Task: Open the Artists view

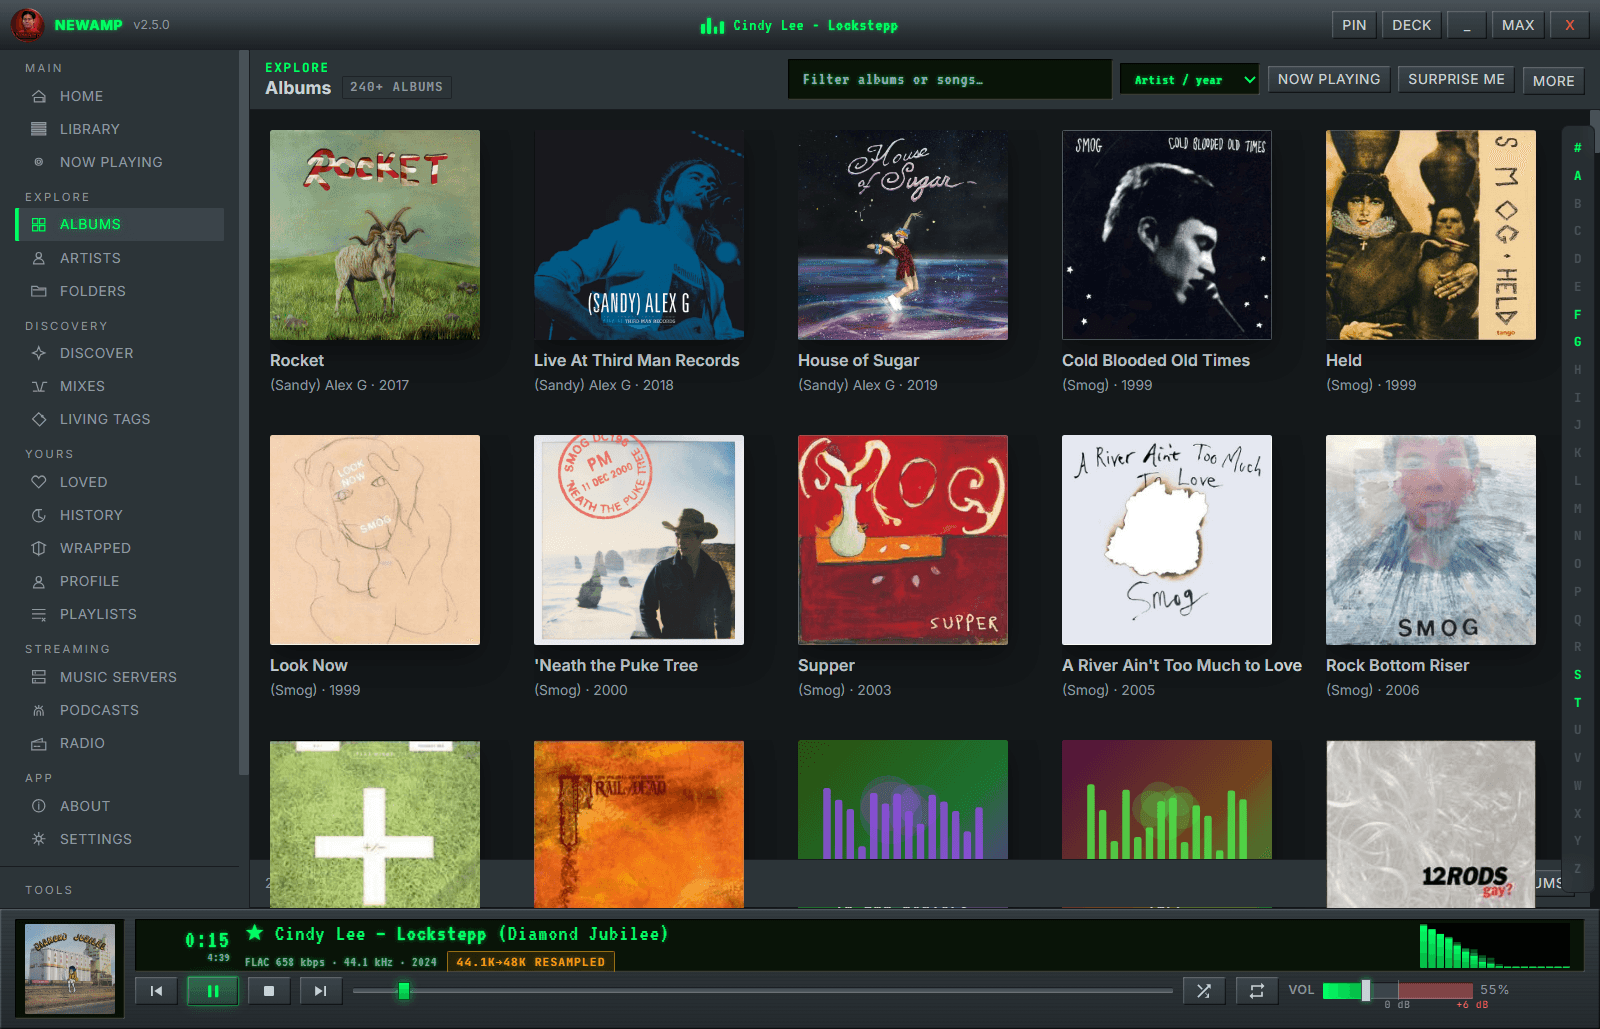Action: point(119,258)
